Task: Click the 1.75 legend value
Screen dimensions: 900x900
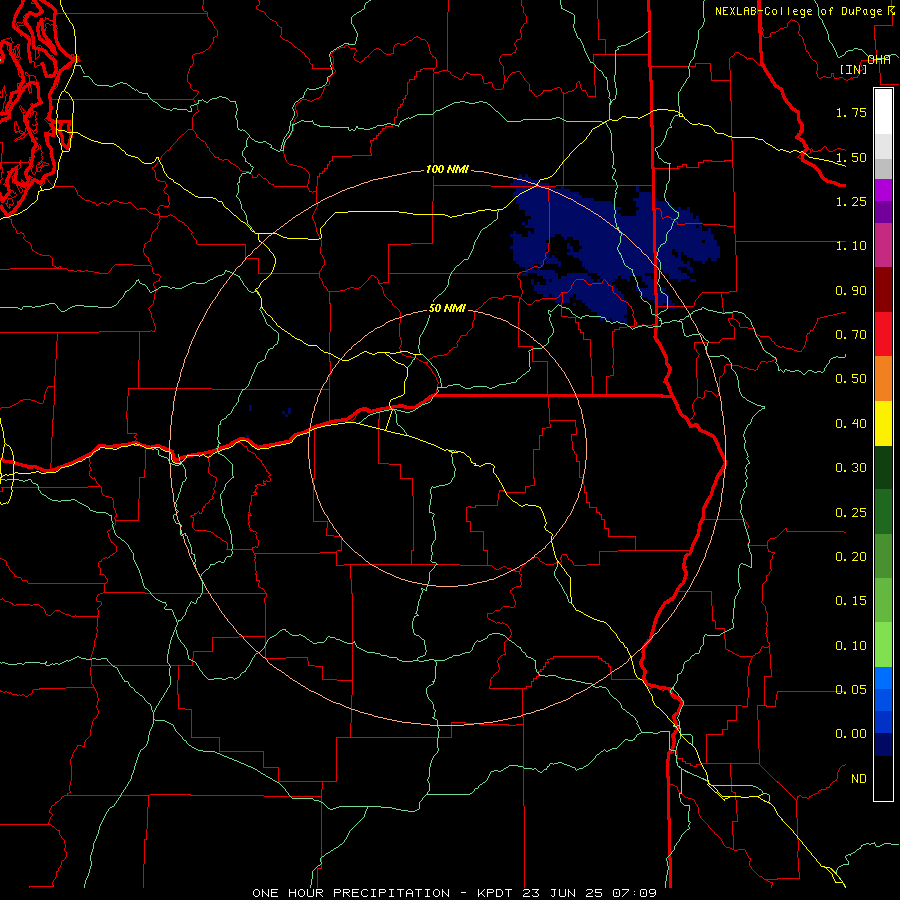Action: point(851,112)
